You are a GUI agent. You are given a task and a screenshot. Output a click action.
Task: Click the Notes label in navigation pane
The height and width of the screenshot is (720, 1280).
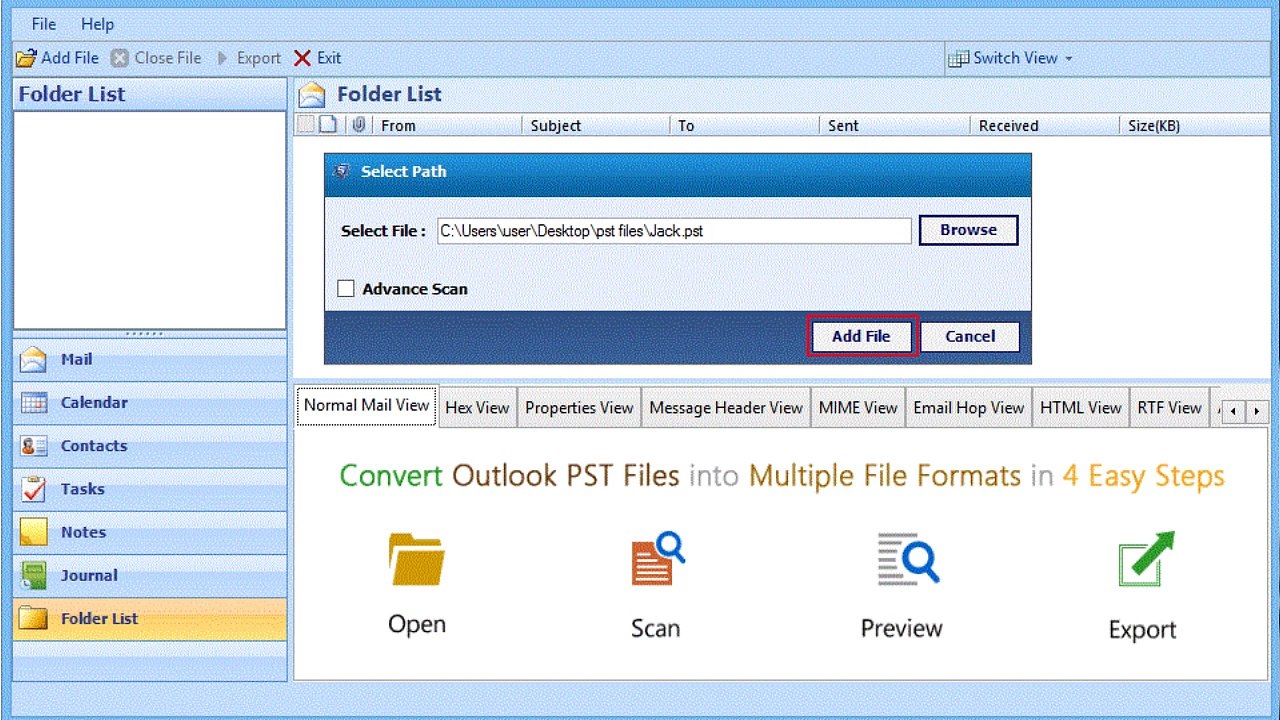click(83, 532)
